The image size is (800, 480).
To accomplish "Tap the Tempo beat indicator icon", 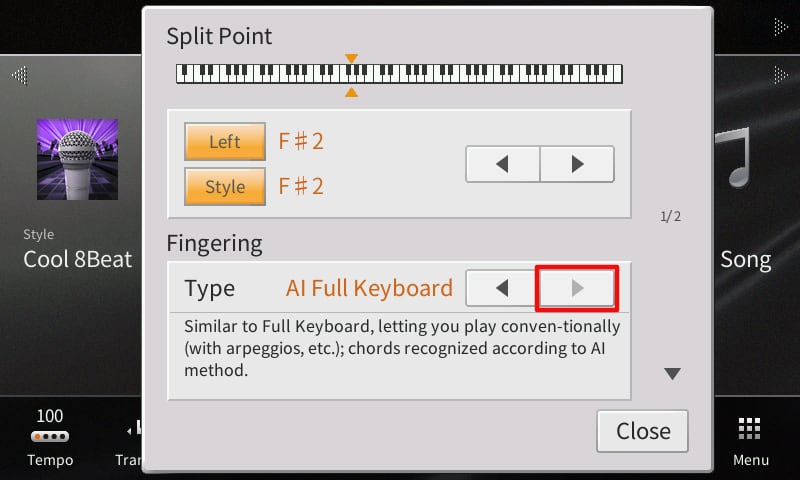I will [50, 437].
